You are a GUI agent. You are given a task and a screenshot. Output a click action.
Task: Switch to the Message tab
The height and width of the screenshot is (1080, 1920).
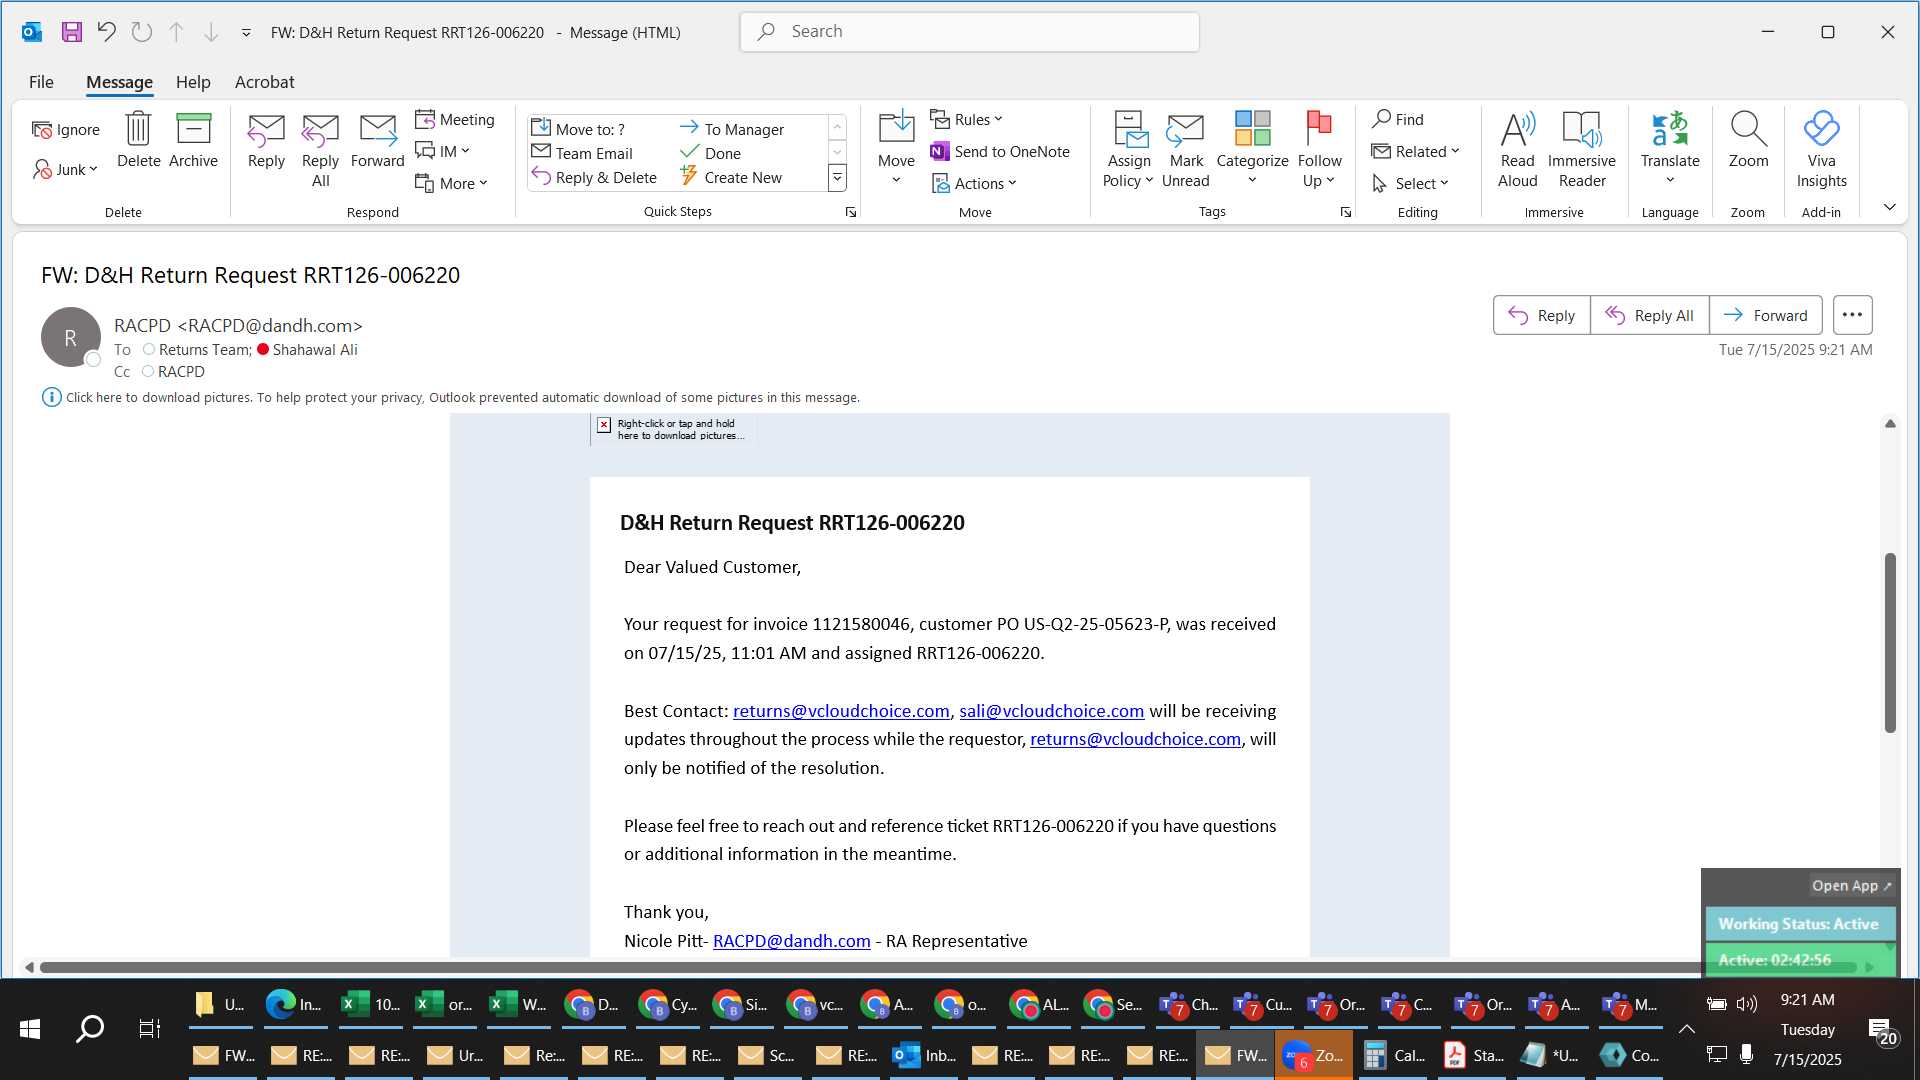pyautogui.click(x=119, y=82)
